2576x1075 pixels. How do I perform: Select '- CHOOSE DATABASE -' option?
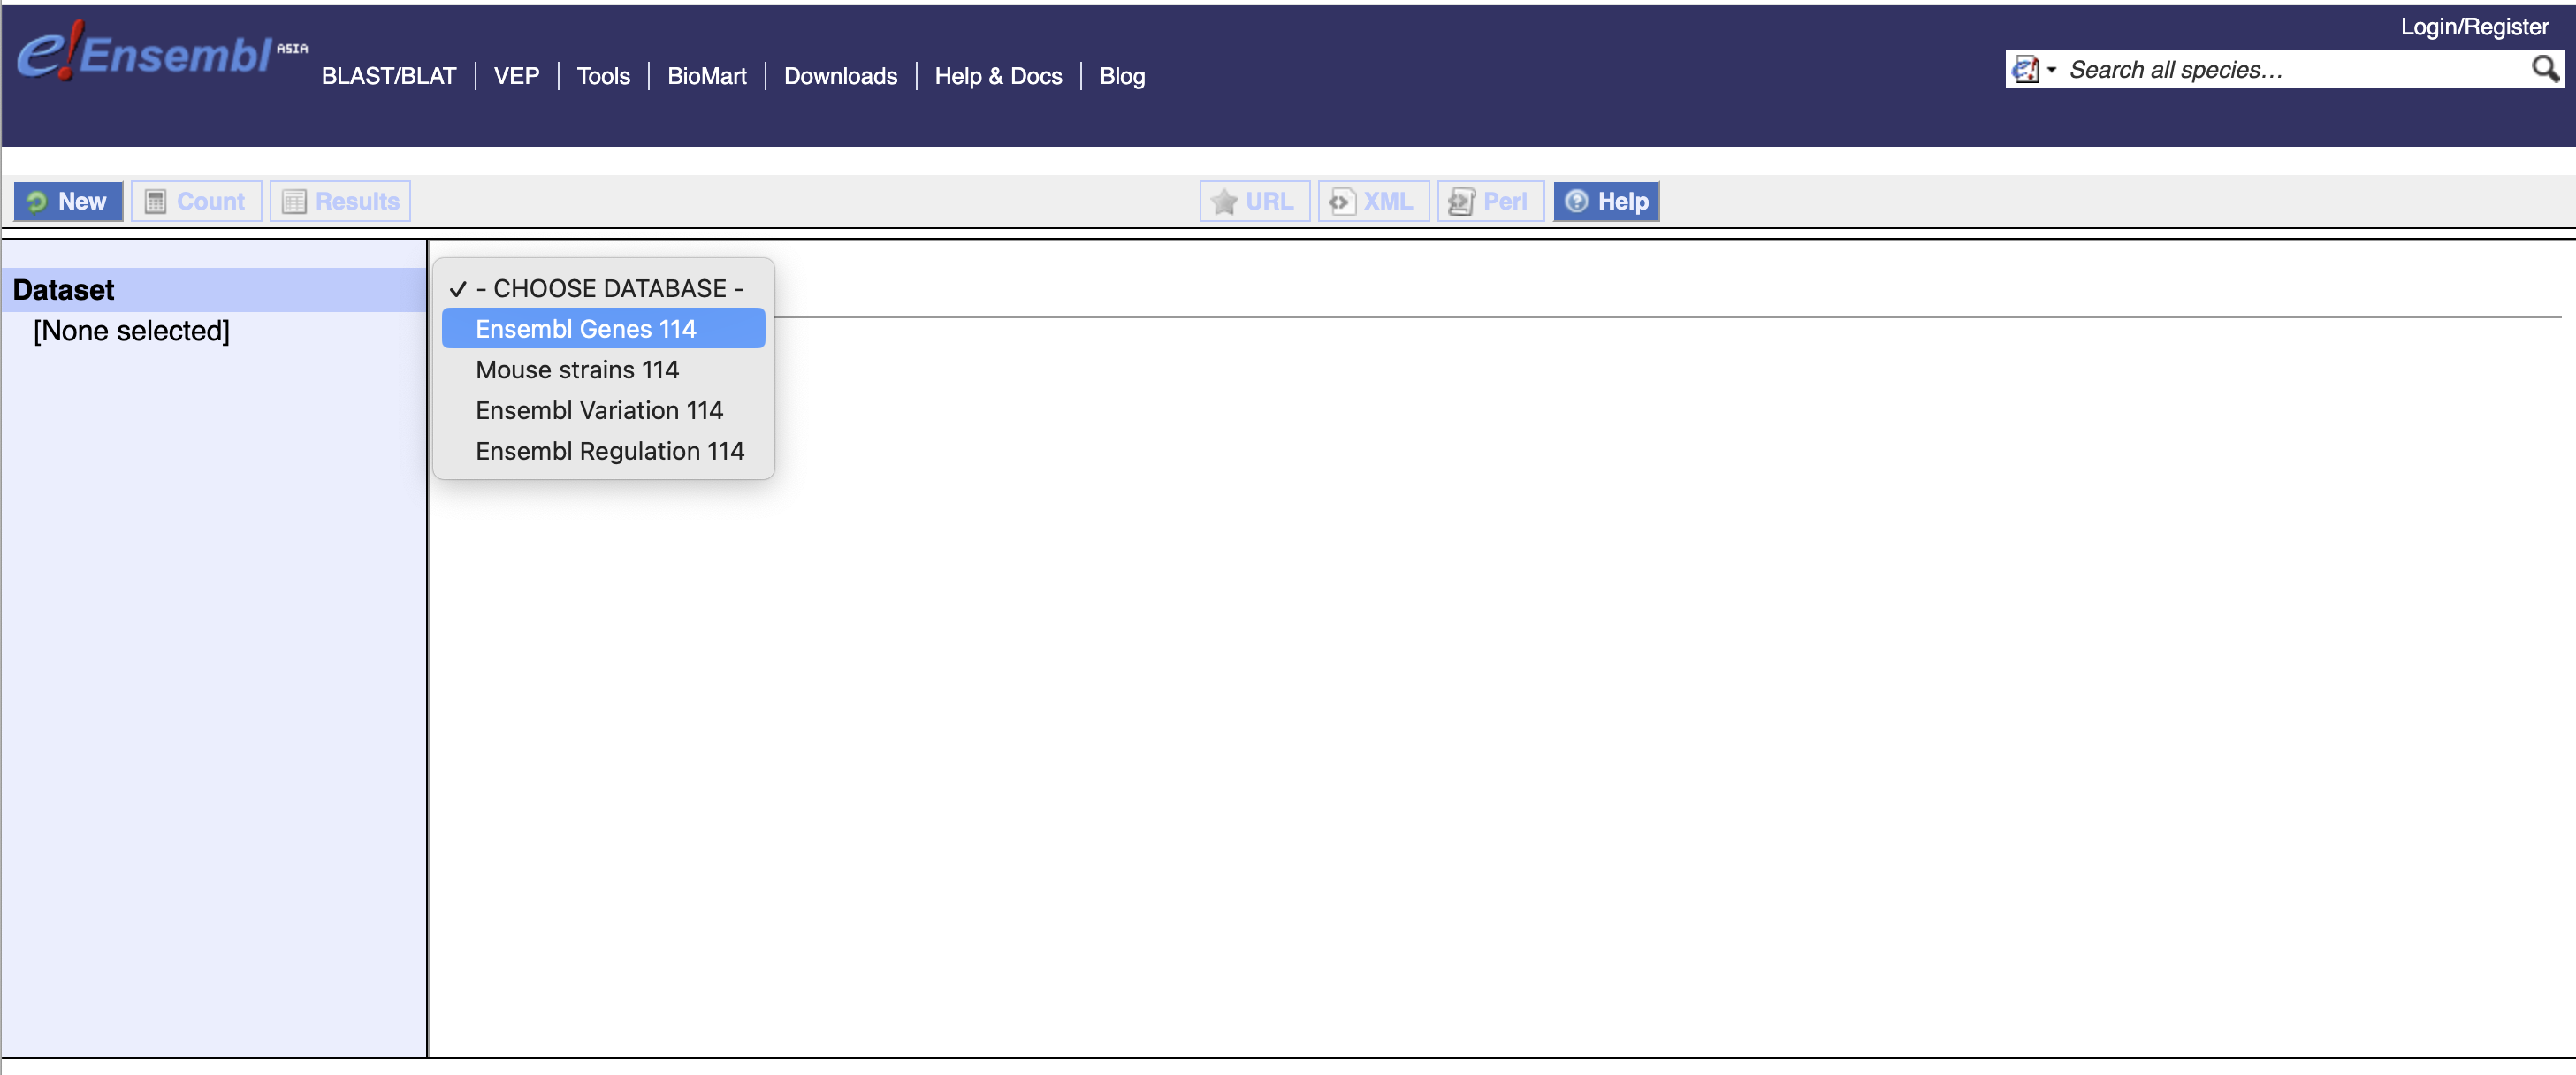(x=603, y=288)
